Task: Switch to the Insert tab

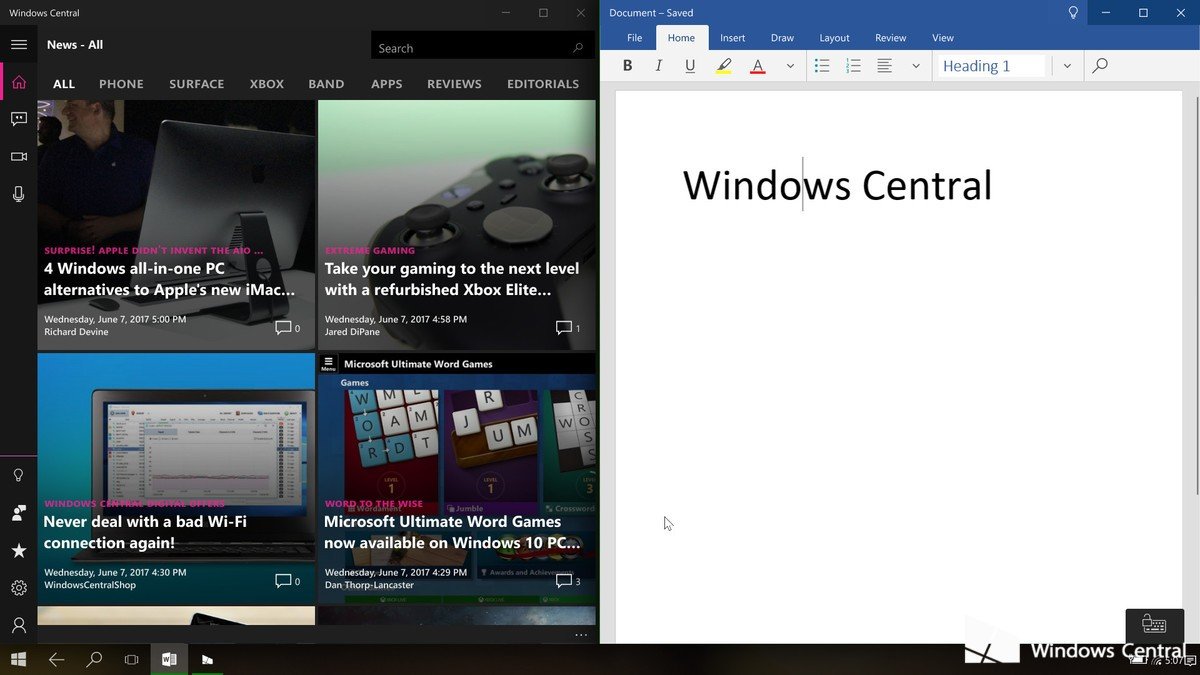Action: 733,38
